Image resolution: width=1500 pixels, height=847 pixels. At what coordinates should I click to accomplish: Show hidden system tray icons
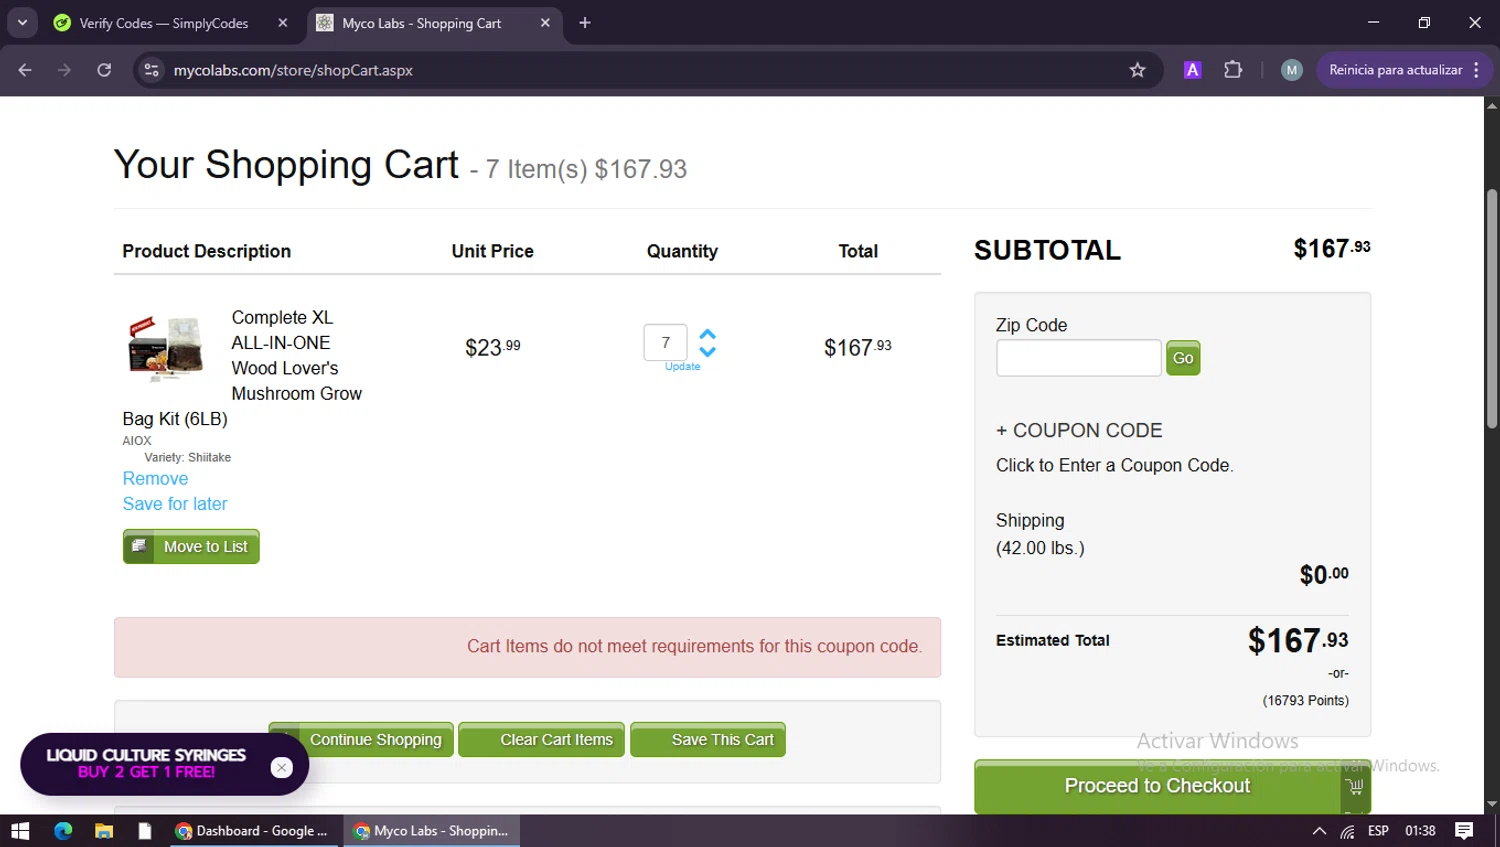[x=1319, y=831]
